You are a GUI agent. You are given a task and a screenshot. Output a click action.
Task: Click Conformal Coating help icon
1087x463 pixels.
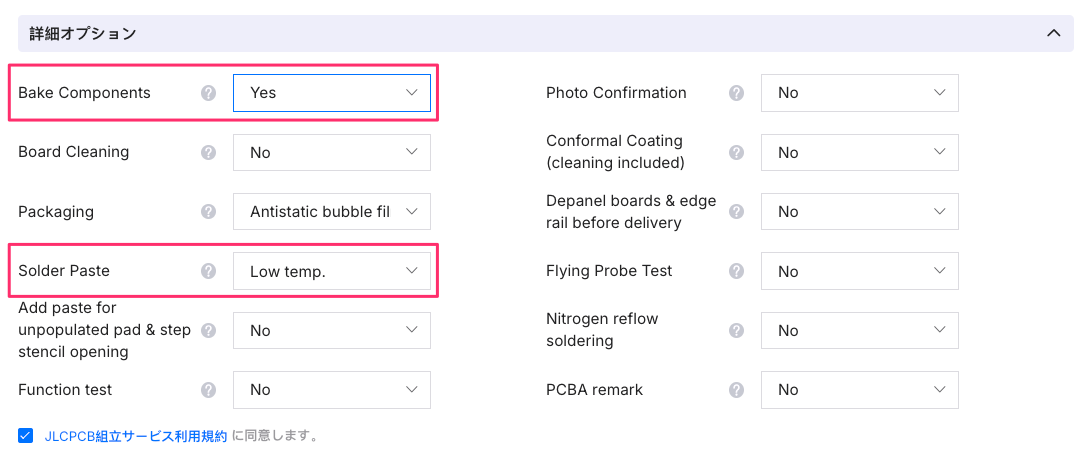coord(736,153)
